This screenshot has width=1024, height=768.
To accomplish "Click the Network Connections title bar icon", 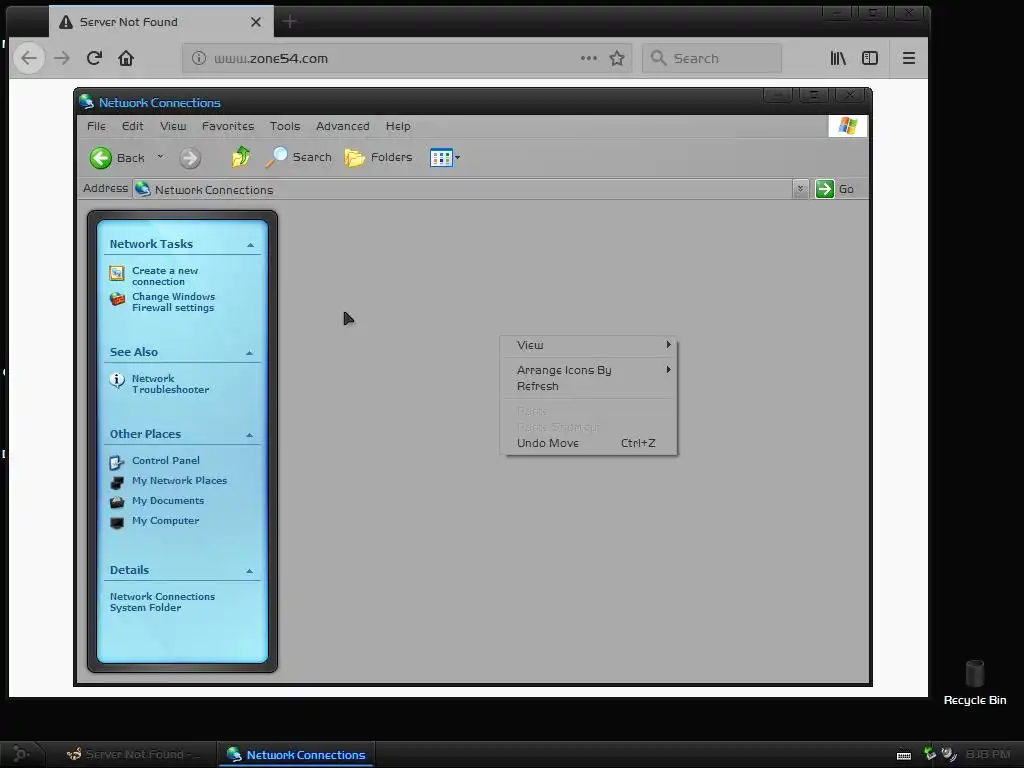I will click(x=86, y=102).
